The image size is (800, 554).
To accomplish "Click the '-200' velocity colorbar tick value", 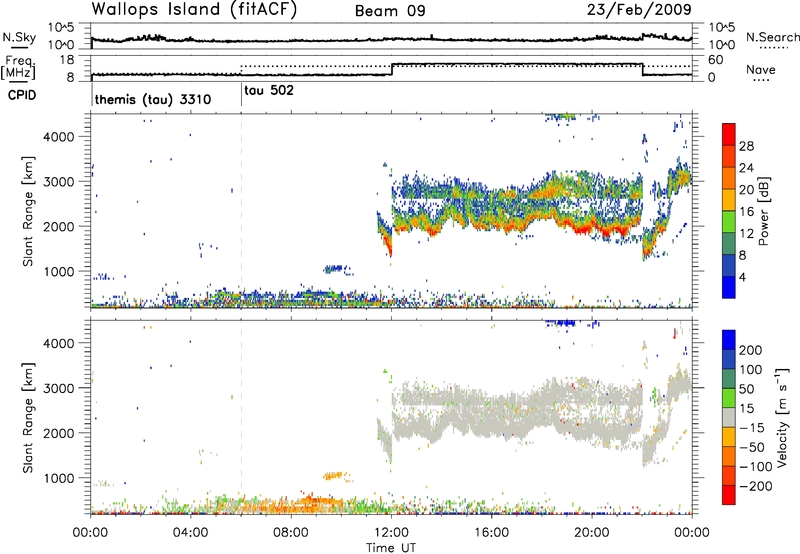I will point(755,486).
